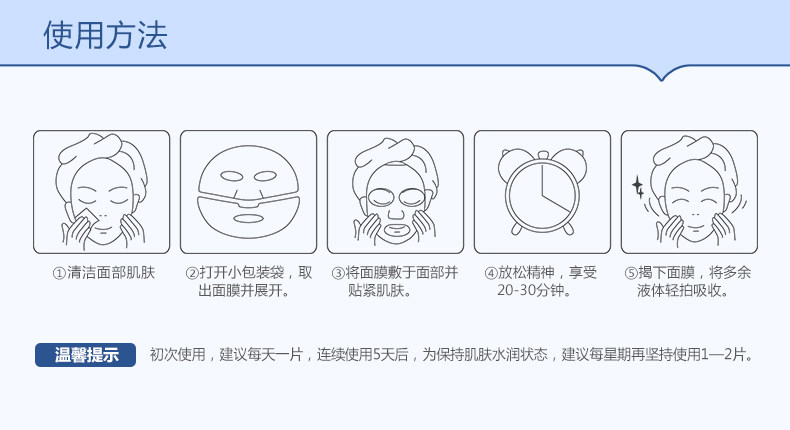
Task: Click the alarm clock icon
Action: coord(543,192)
